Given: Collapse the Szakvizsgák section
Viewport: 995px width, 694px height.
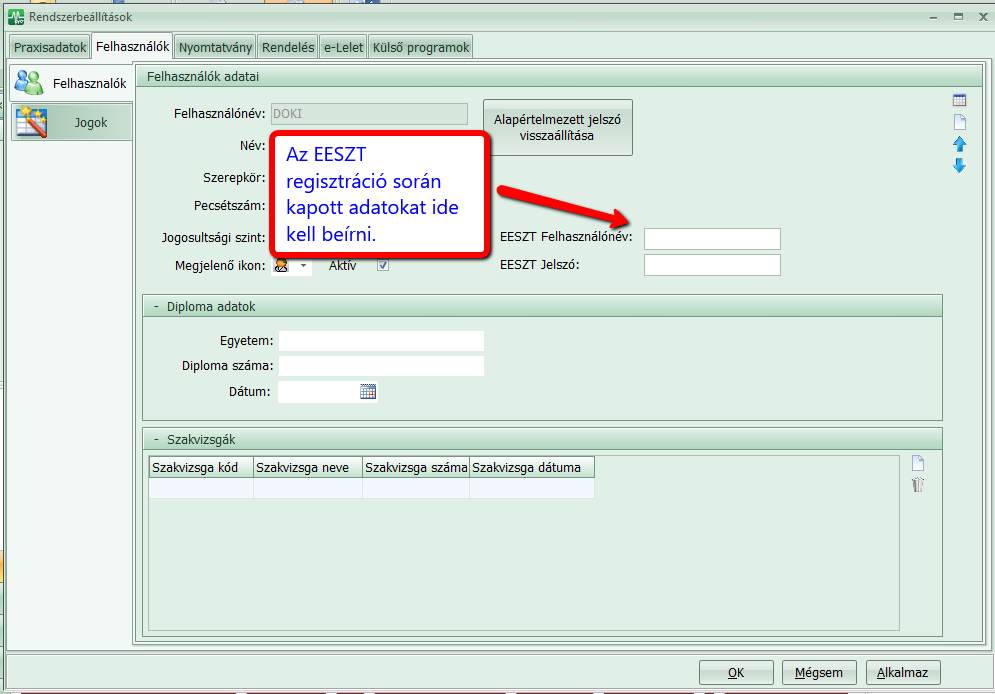Looking at the screenshot, I should click(157, 440).
